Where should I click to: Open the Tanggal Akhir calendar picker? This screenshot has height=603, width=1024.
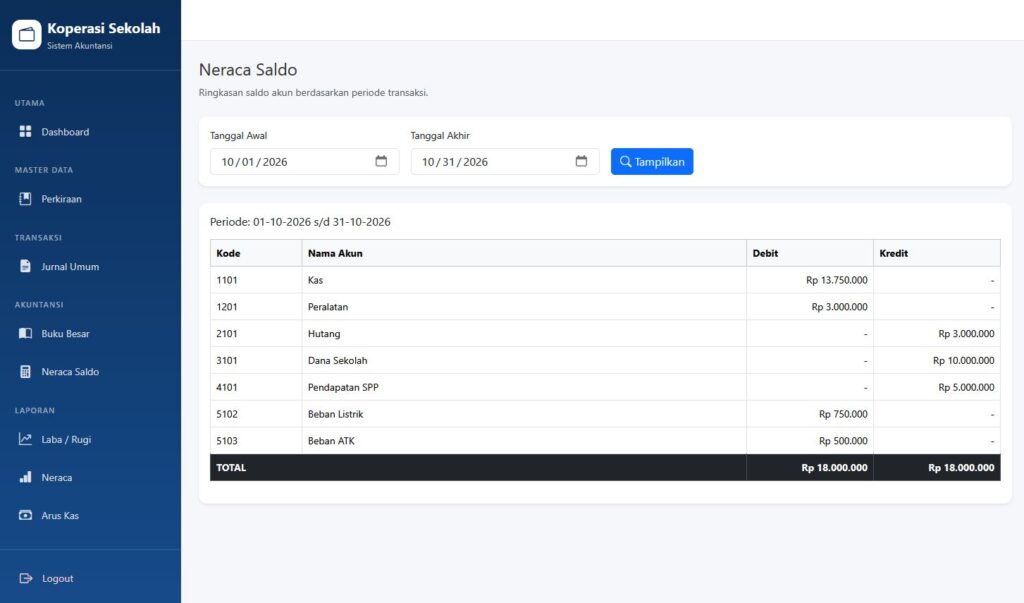tap(581, 161)
